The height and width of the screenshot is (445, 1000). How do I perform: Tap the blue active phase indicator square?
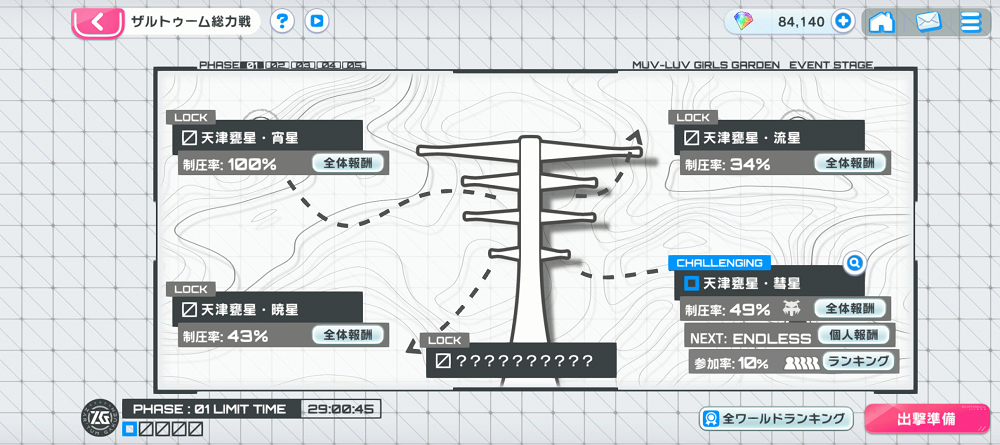(128, 430)
